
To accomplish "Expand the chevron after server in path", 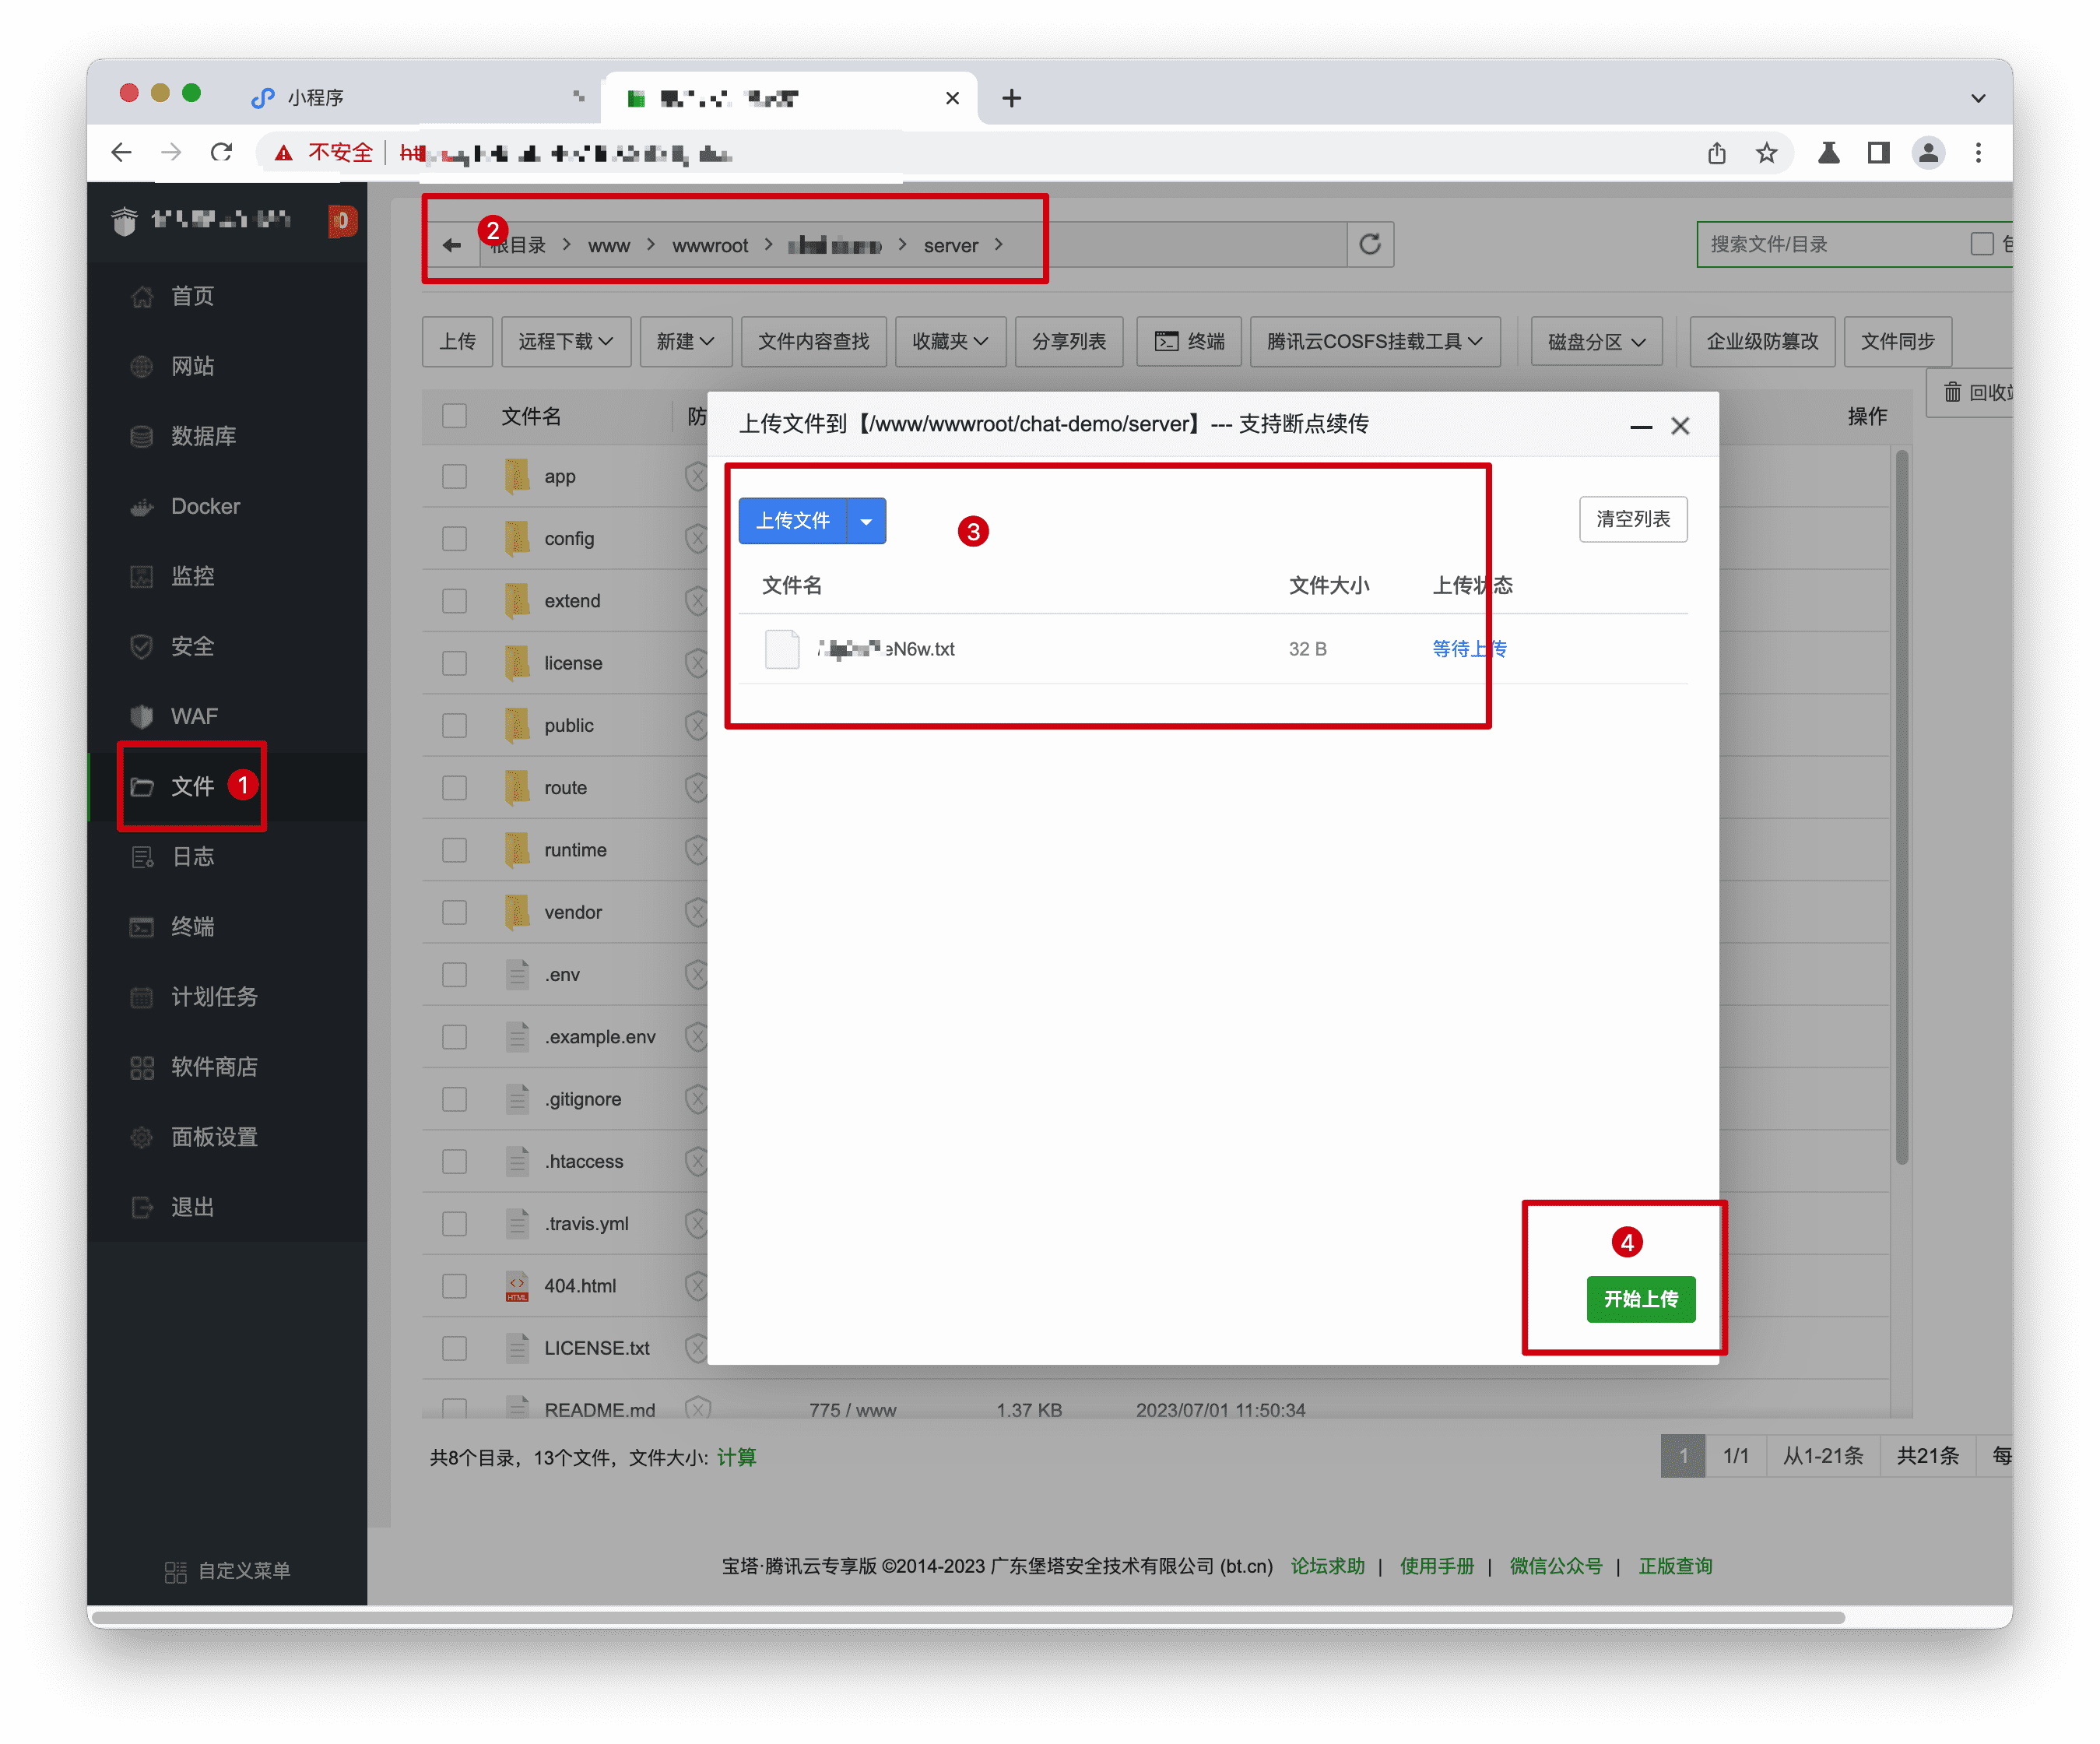I will (998, 245).
